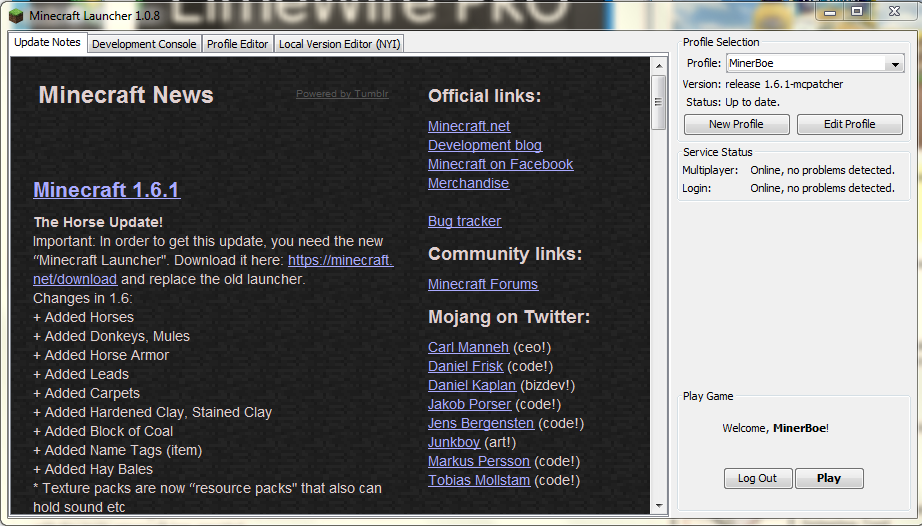Viewport: 922px width, 526px height.
Task: Open Daniel Frisk's Twitter link
Action: tap(465, 366)
